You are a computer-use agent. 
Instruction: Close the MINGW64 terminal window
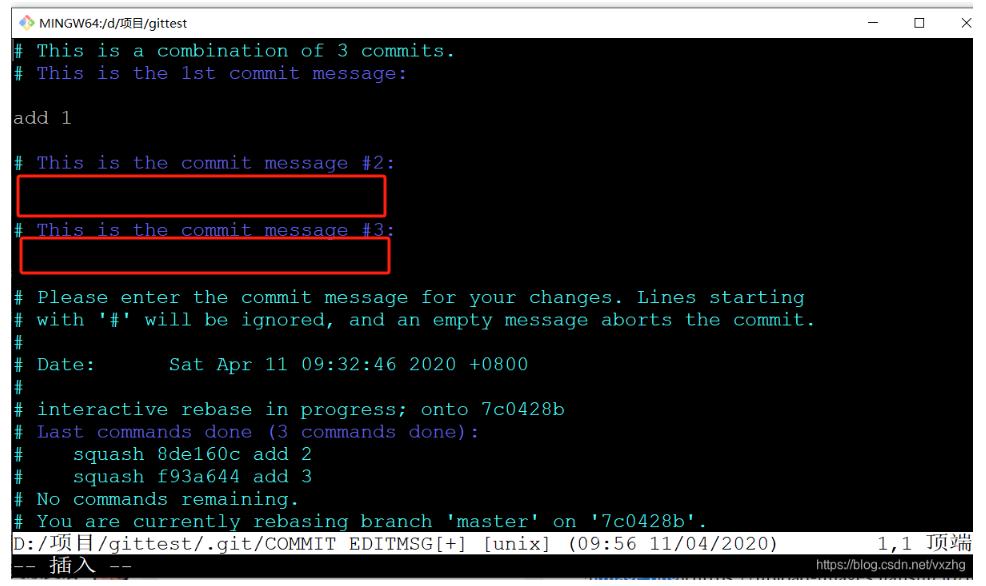(x=966, y=23)
